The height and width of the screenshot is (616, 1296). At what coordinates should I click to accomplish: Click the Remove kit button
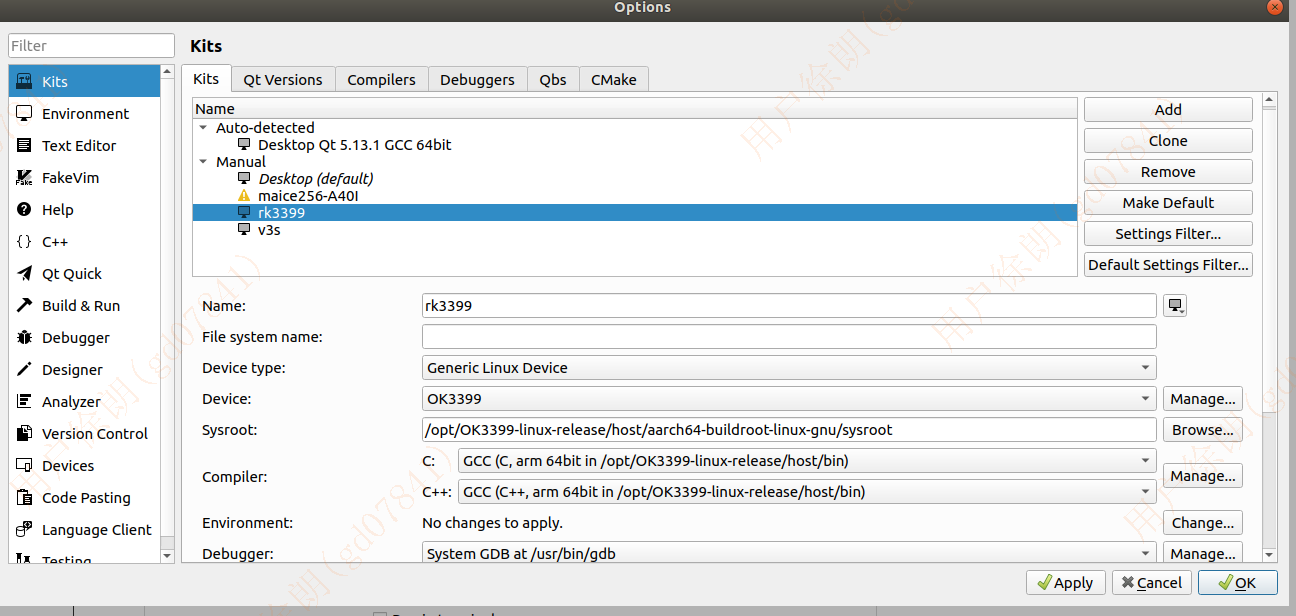click(1168, 172)
